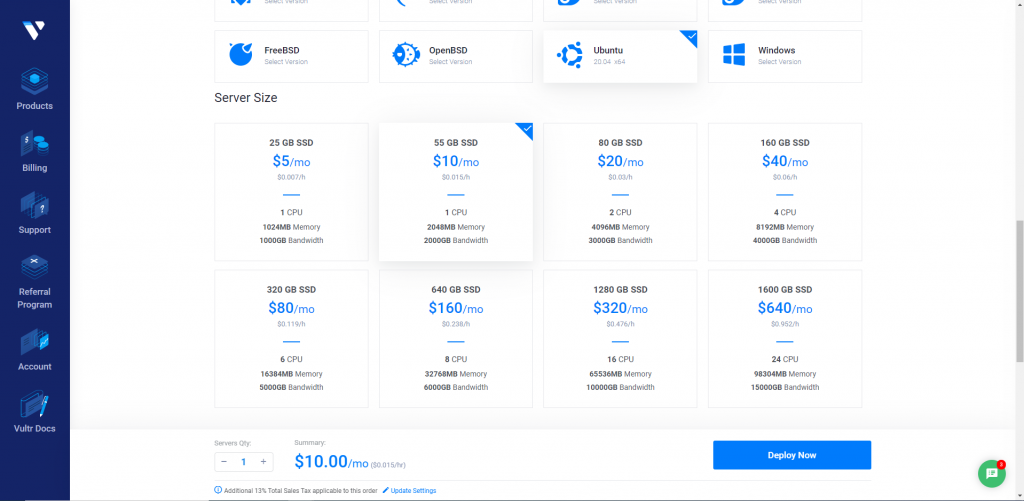
Task: Select the 80 GB SSD $20/mo plan
Action: [x=620, y=192]
